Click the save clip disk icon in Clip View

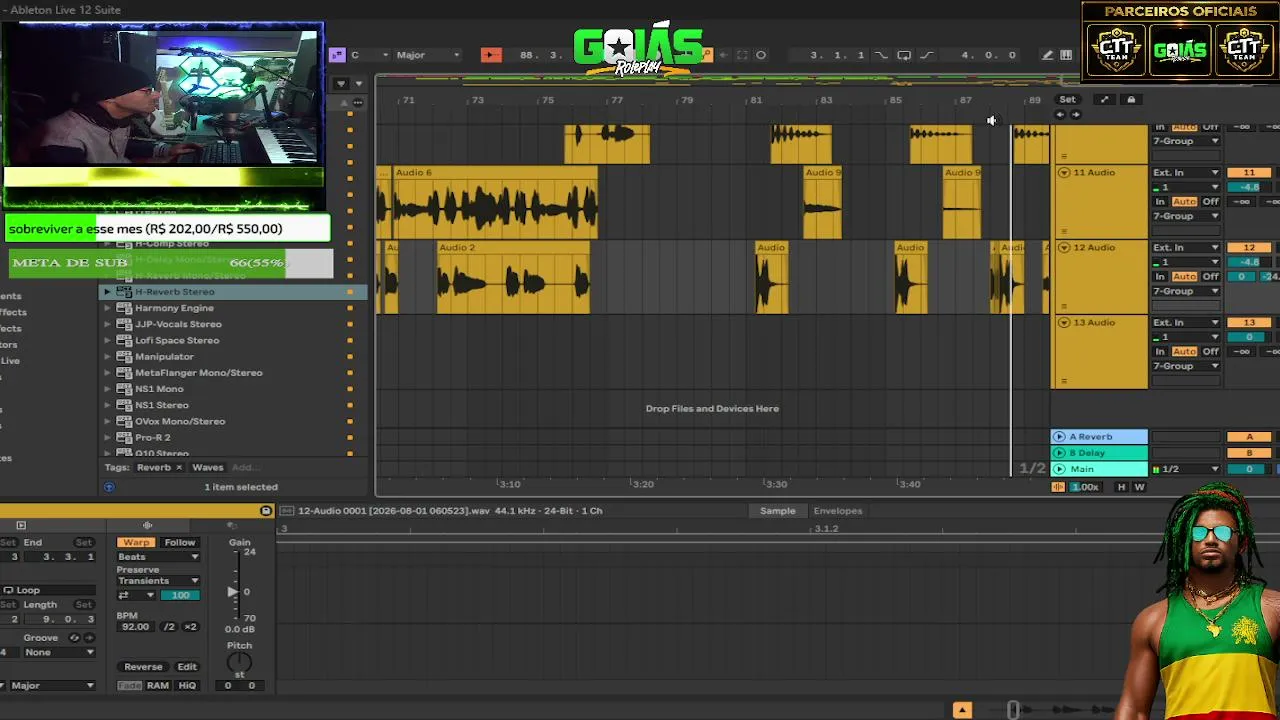pyautogui.click(x=266, y=511)
